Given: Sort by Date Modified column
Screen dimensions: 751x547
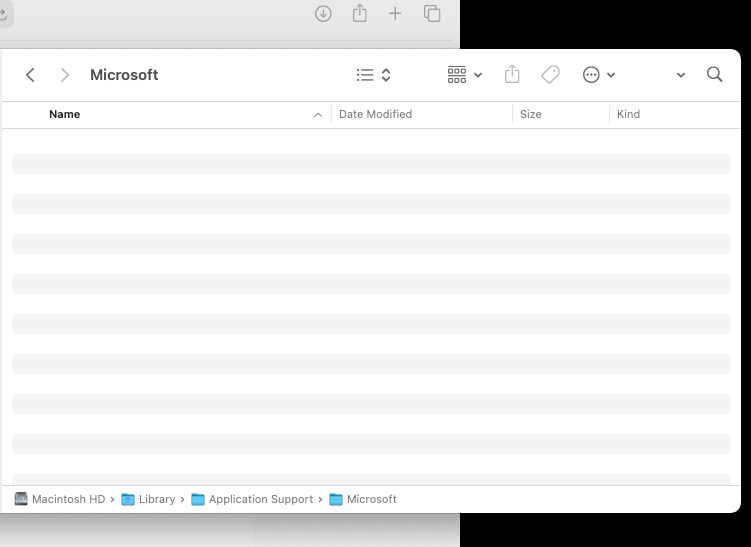Looking at the screenshot, I should 375,114.
